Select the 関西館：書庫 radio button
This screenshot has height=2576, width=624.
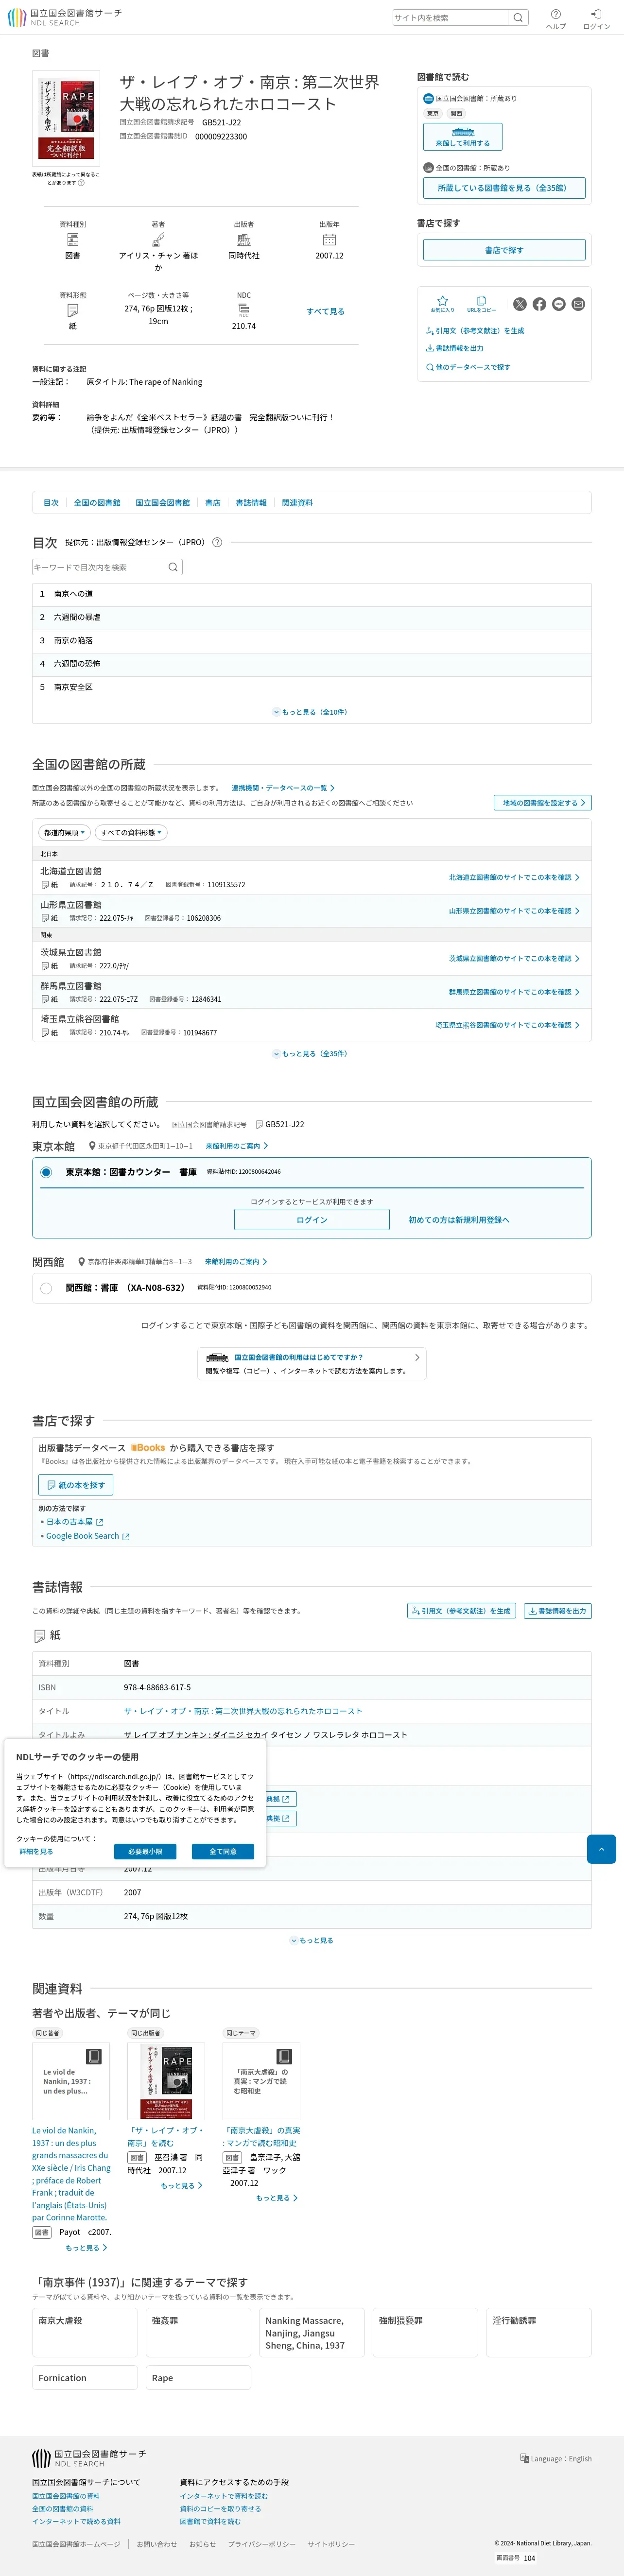46,1288
